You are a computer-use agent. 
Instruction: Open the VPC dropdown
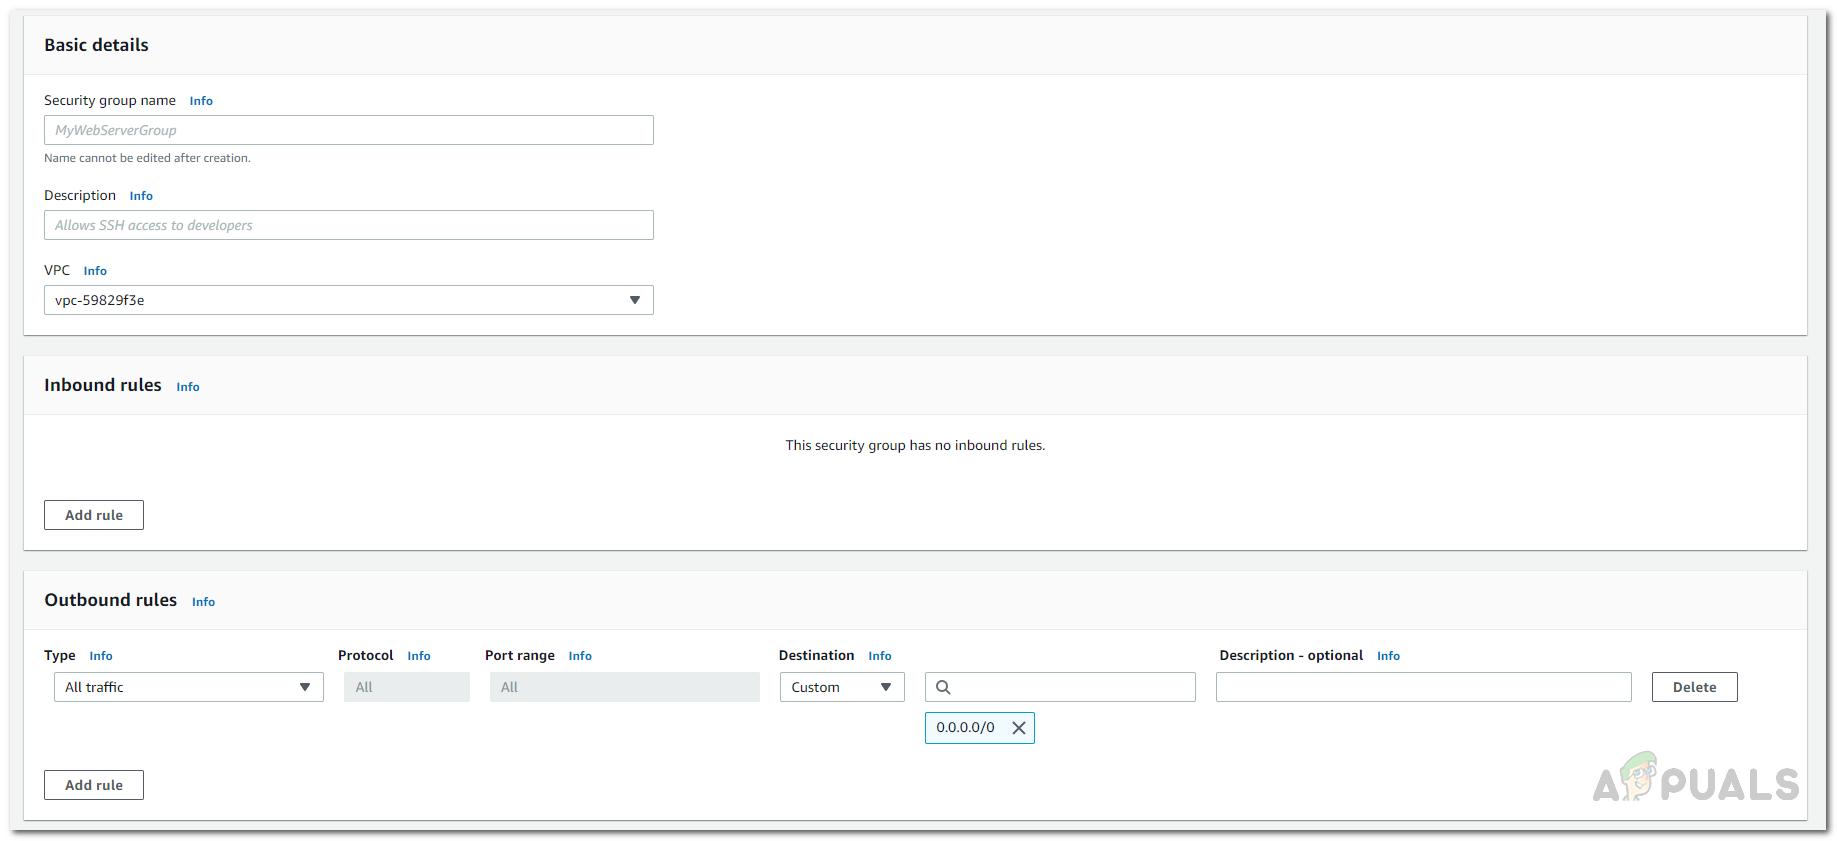coord(348,300)
